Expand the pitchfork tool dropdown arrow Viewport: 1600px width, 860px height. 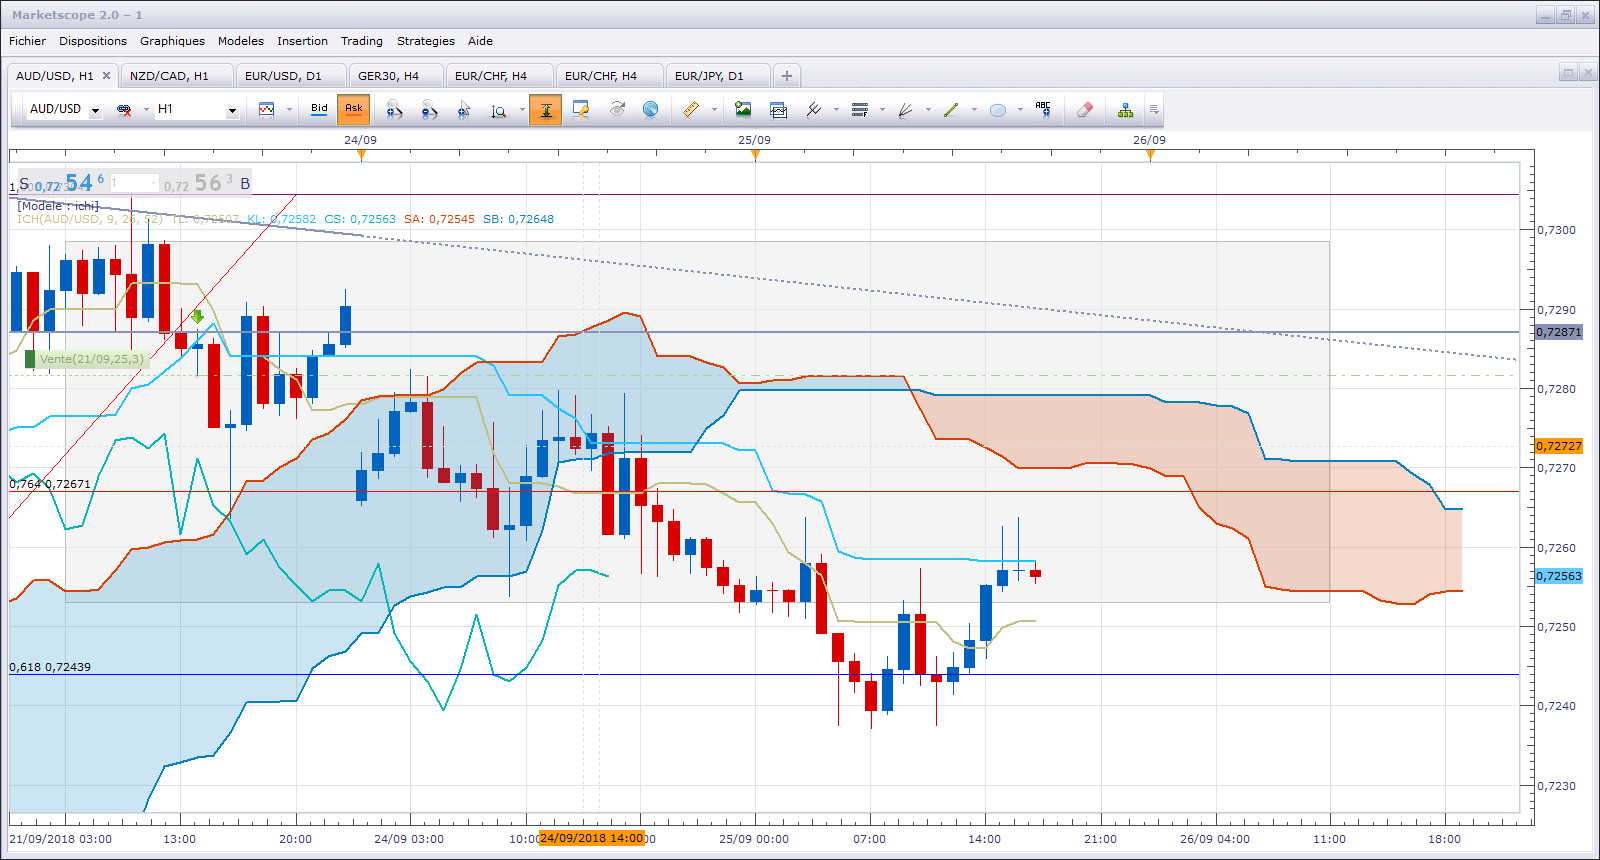pos(836,110)
